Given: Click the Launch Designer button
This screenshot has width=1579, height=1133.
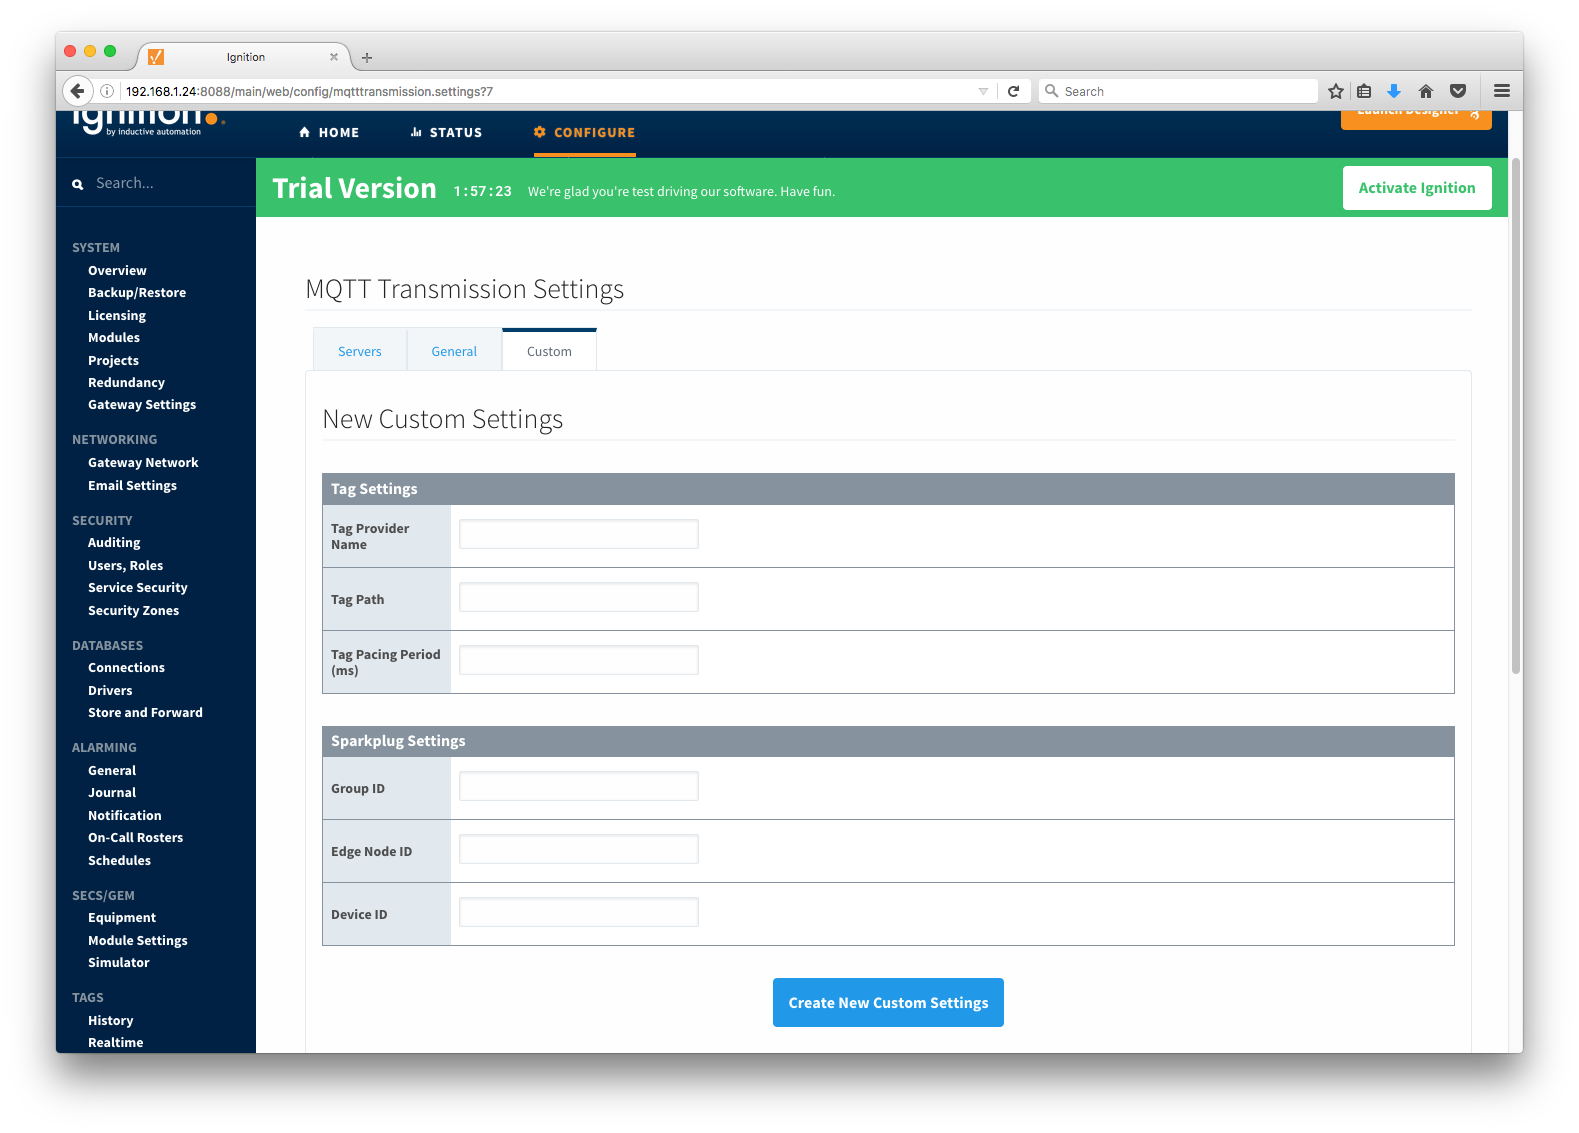Looking at the screenshot, I should (1416, 119).
